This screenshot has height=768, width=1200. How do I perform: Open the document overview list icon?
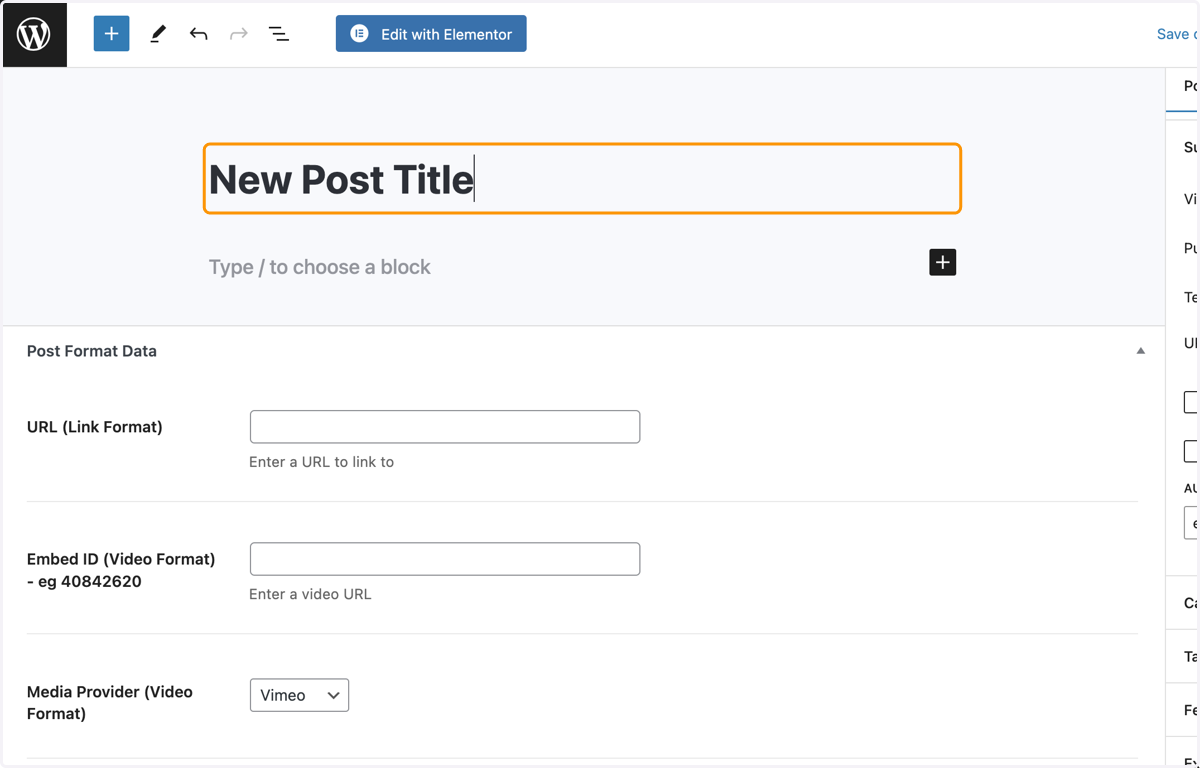pos(279,34)
